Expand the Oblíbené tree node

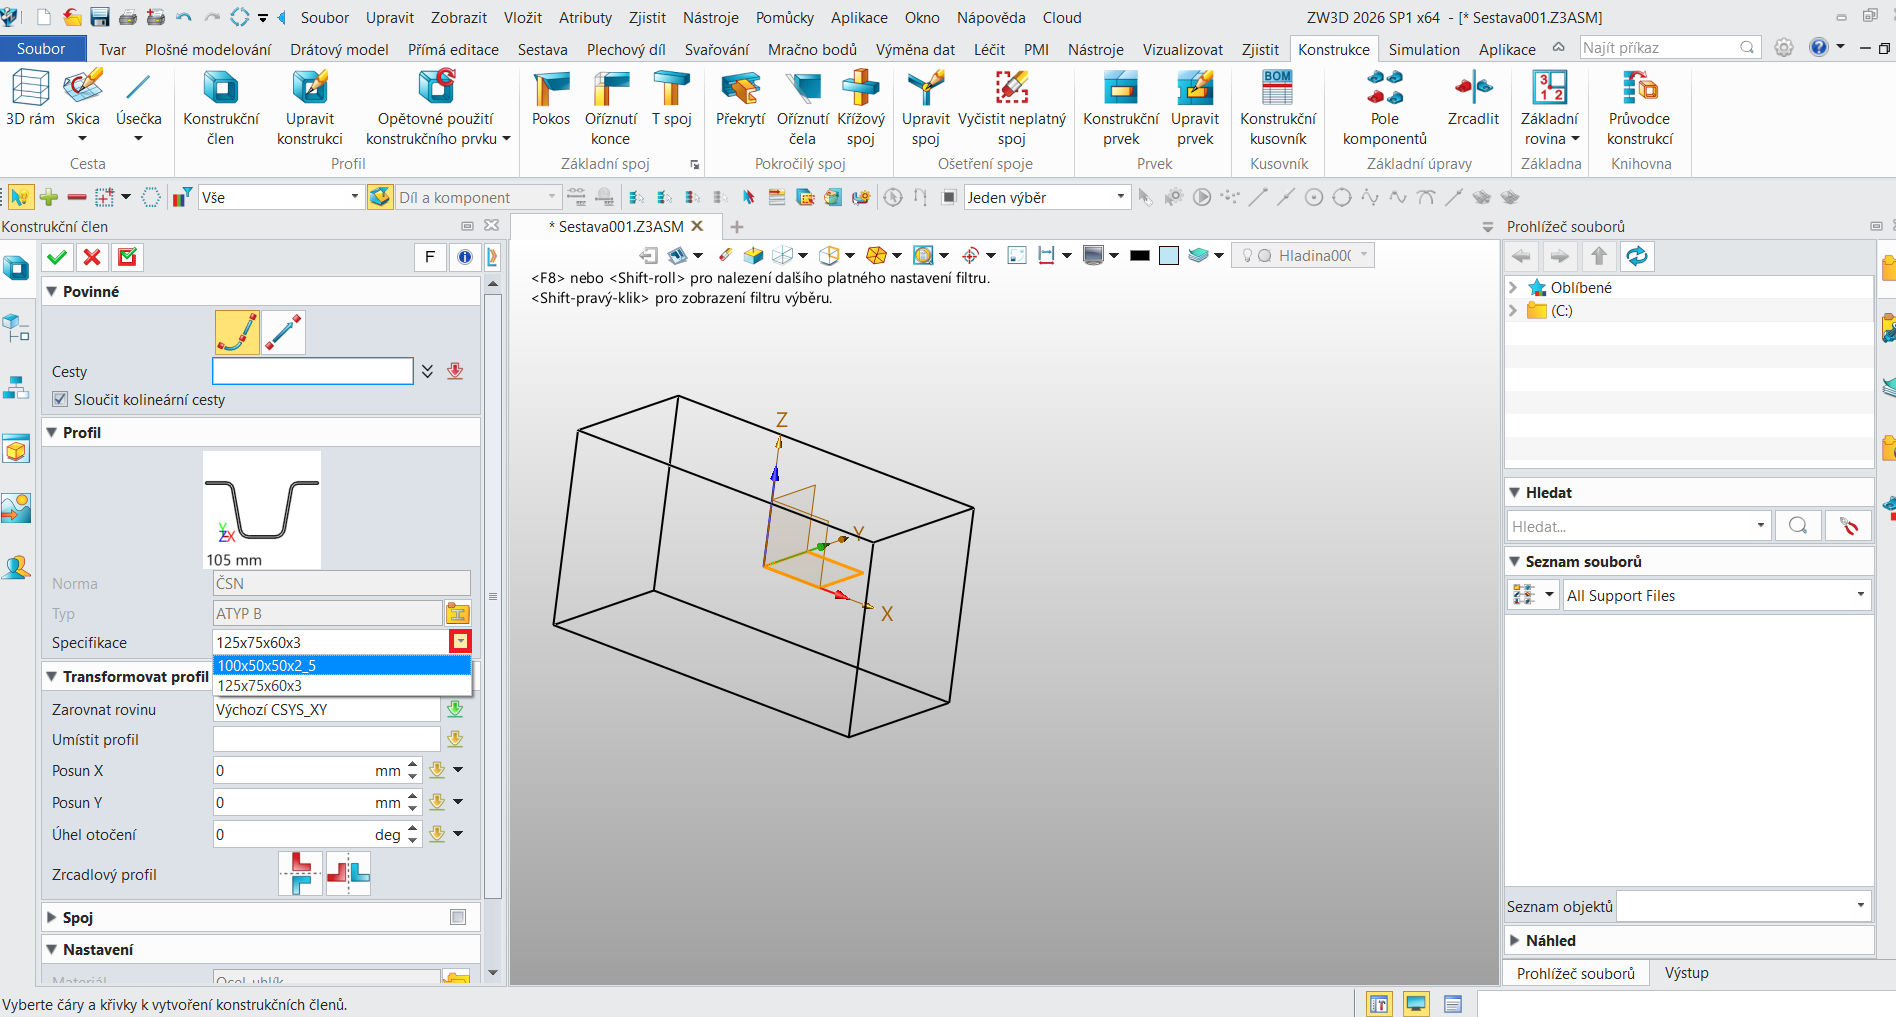(x=1513, y=287)
